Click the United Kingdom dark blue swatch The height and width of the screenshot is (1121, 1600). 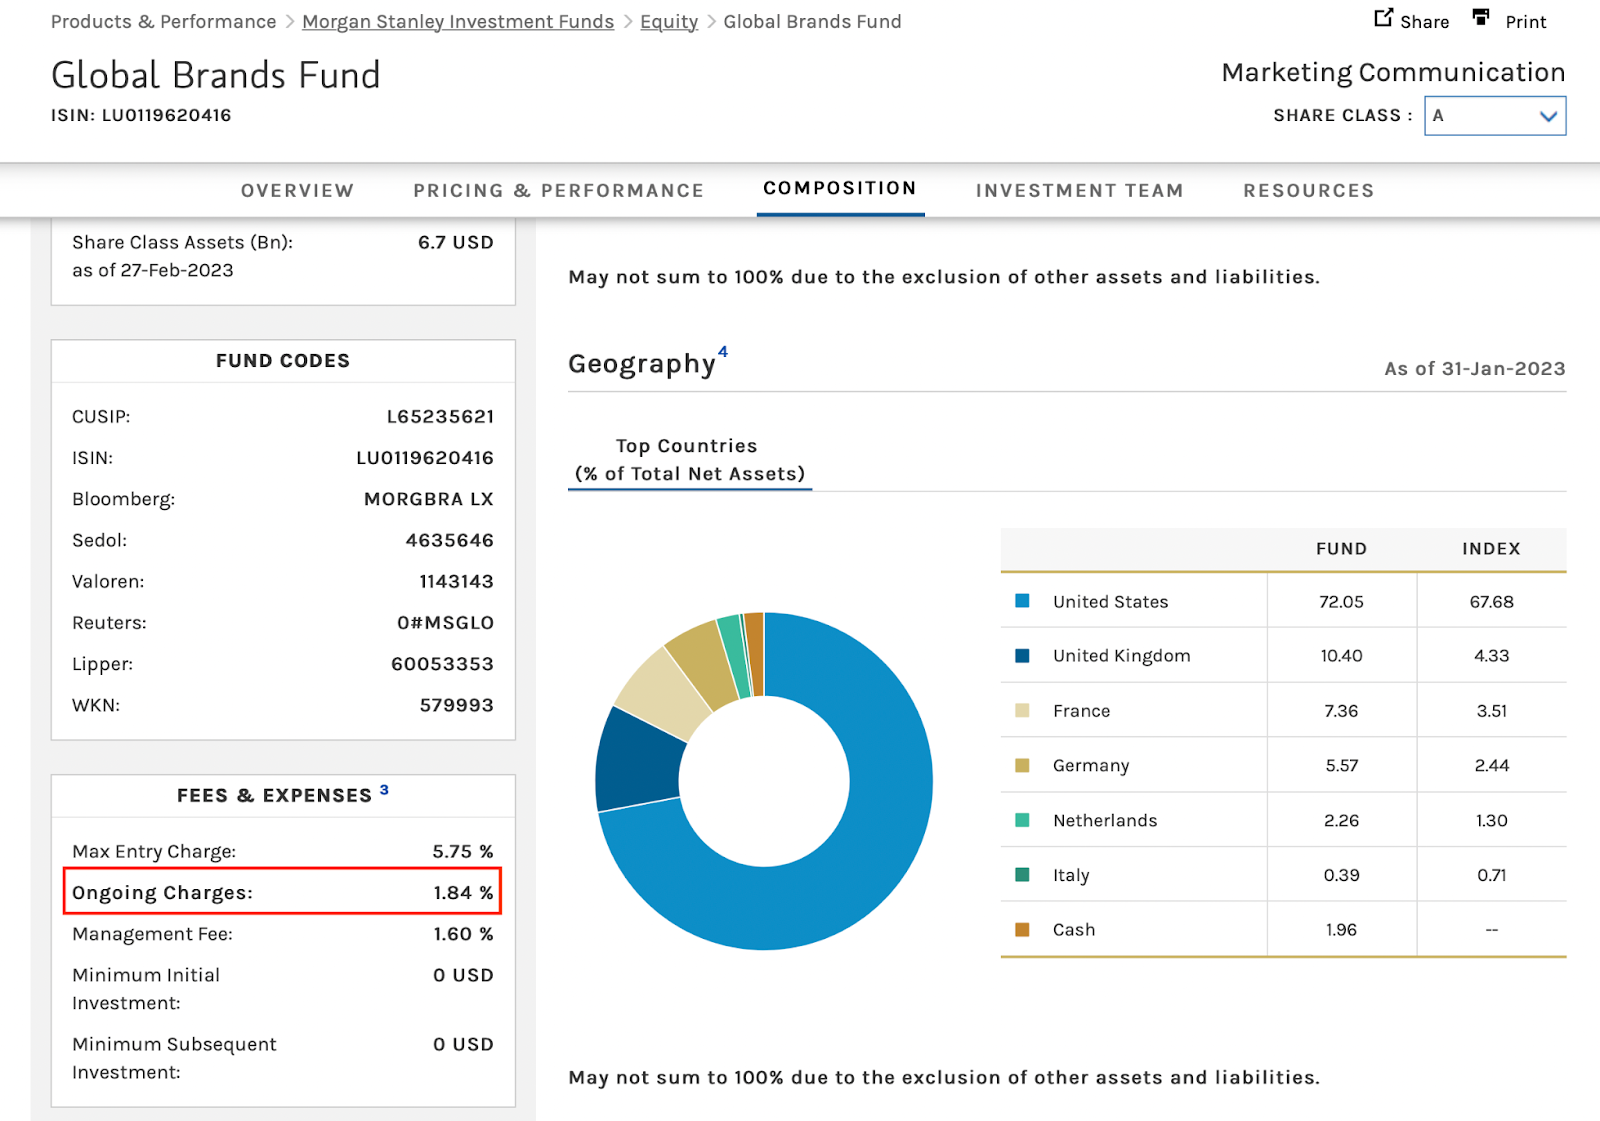1022,656
